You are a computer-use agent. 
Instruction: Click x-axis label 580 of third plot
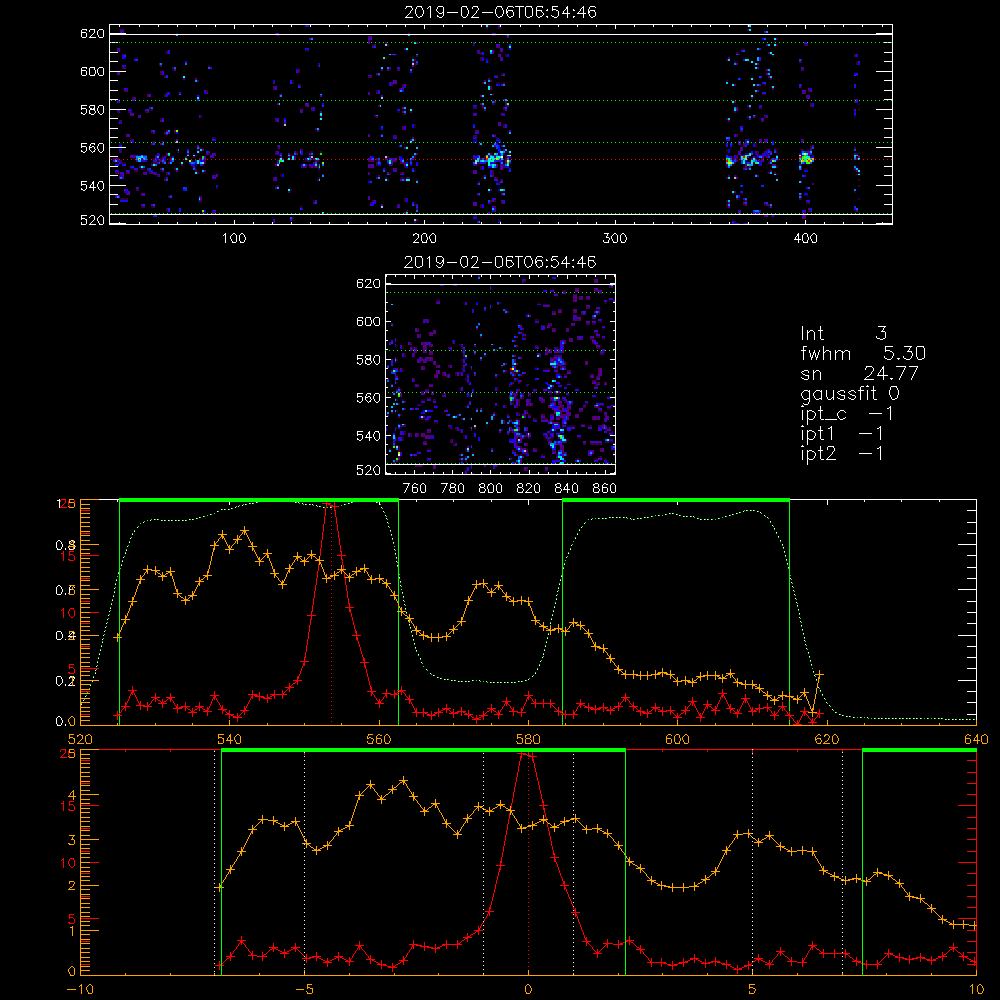528,739
